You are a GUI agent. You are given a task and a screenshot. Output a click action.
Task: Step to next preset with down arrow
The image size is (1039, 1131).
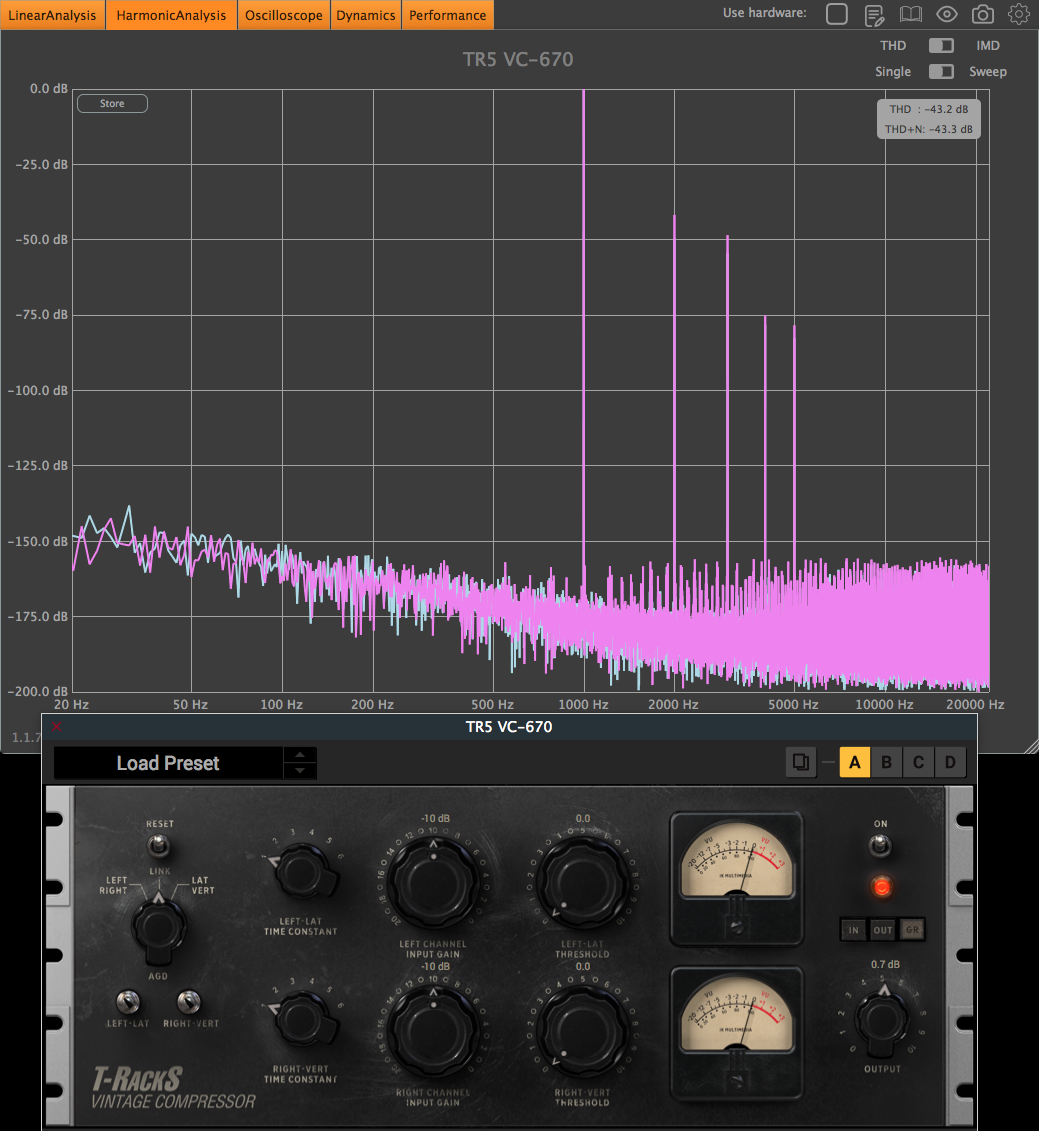[300, 771]
